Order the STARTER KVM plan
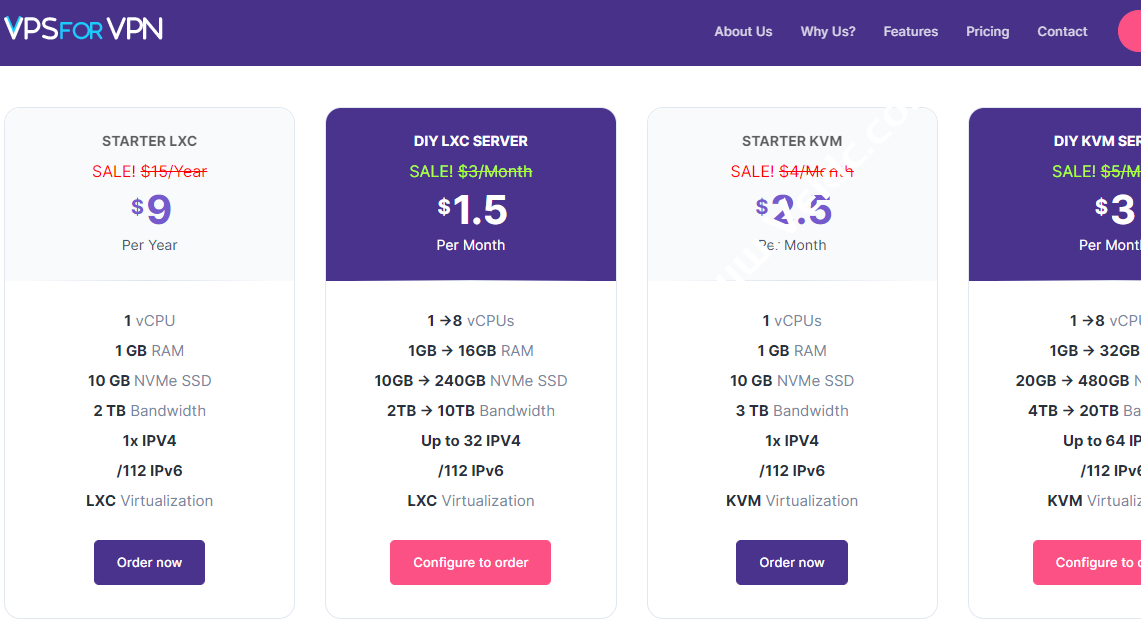 pyautogui.click(x=791, y=562)
